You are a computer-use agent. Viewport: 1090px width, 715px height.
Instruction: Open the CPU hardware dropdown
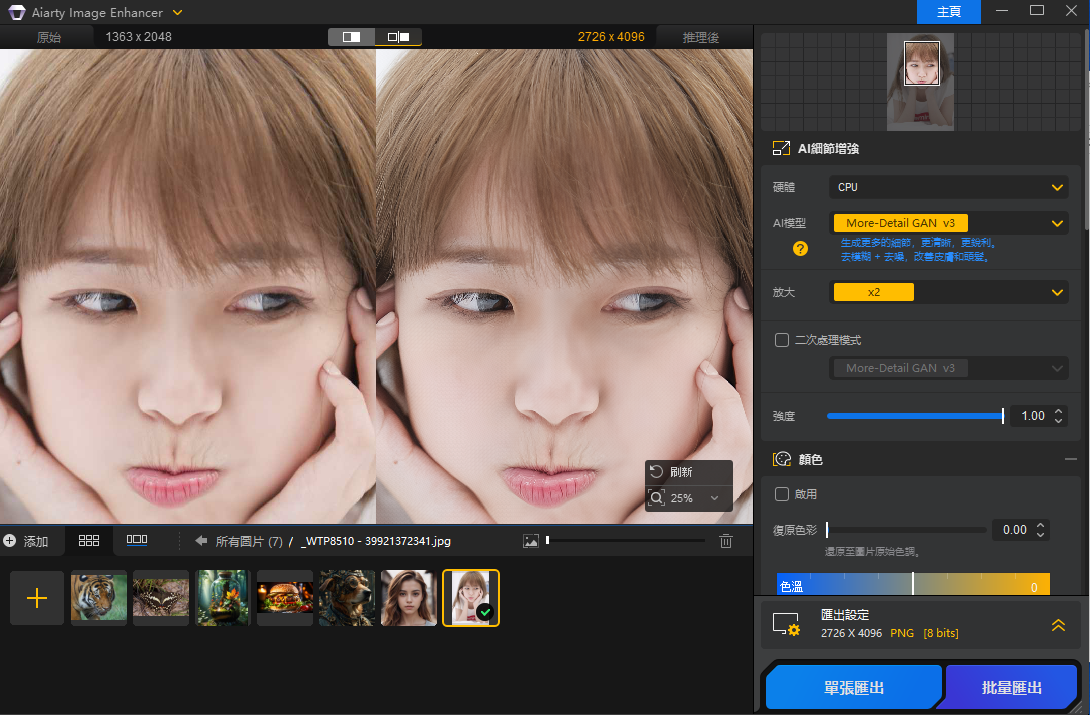[948, 186]
